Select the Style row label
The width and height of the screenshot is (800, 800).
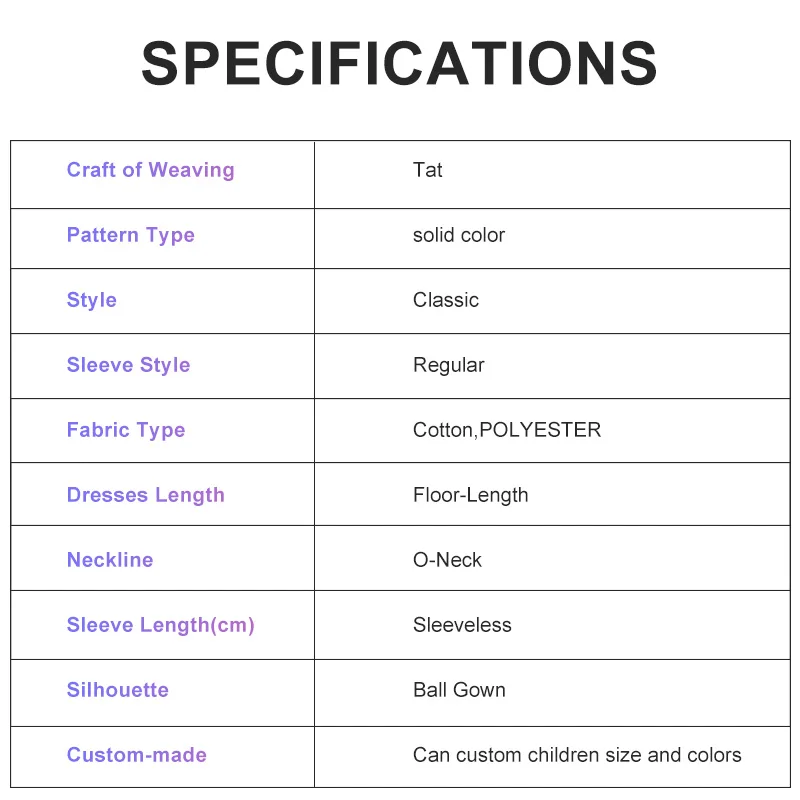91,300
